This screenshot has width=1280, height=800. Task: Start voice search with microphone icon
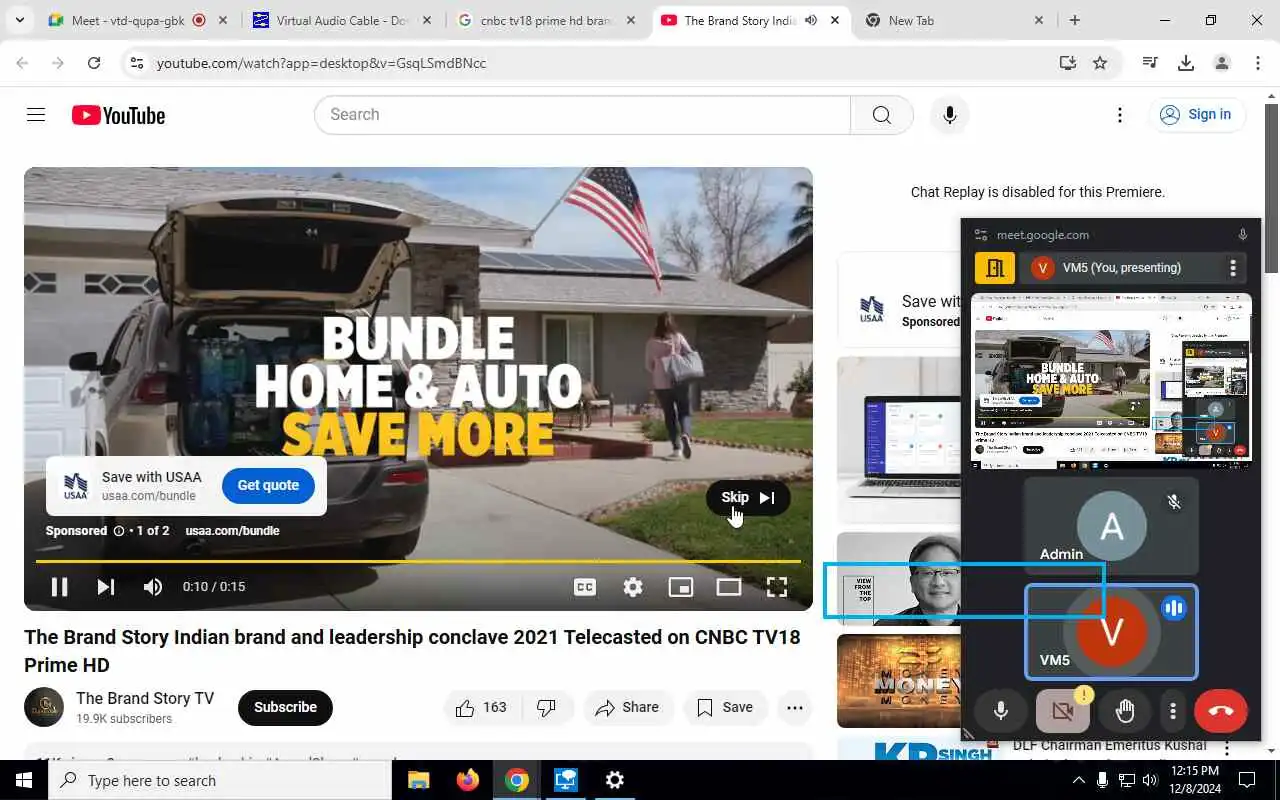(949, 115)
